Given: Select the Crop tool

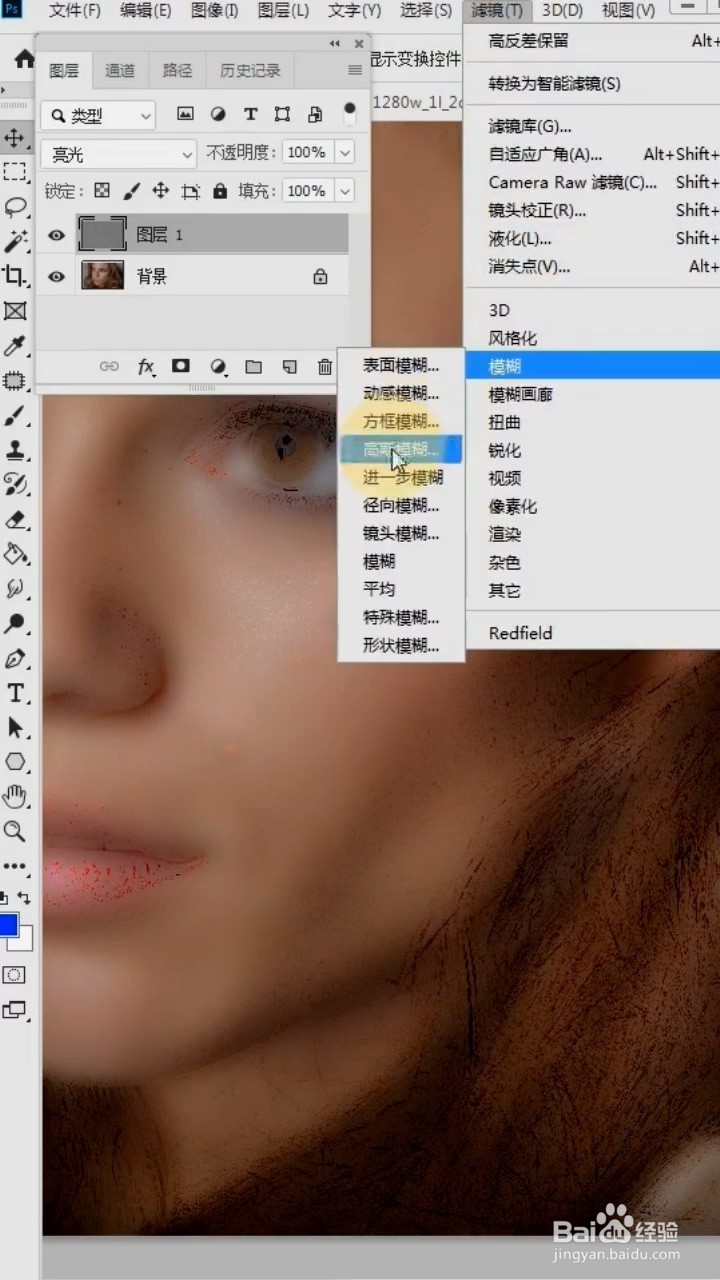Looking at the screenshot, I should pyautogui.click(x=14, y=276).
